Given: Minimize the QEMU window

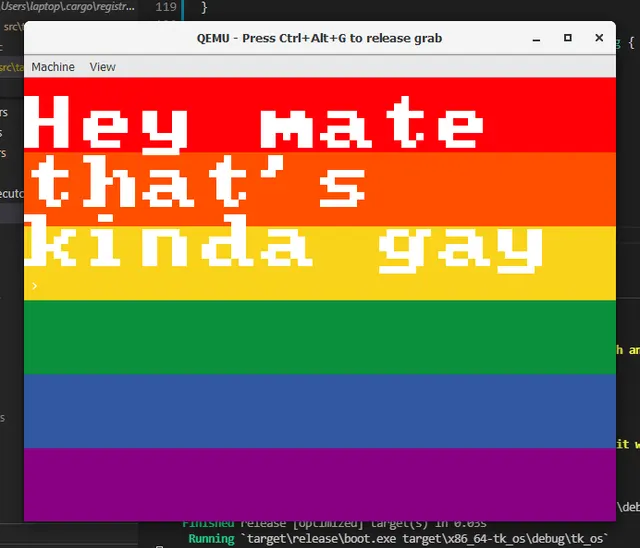Looking at the screenshot, I should click(536, 38).
